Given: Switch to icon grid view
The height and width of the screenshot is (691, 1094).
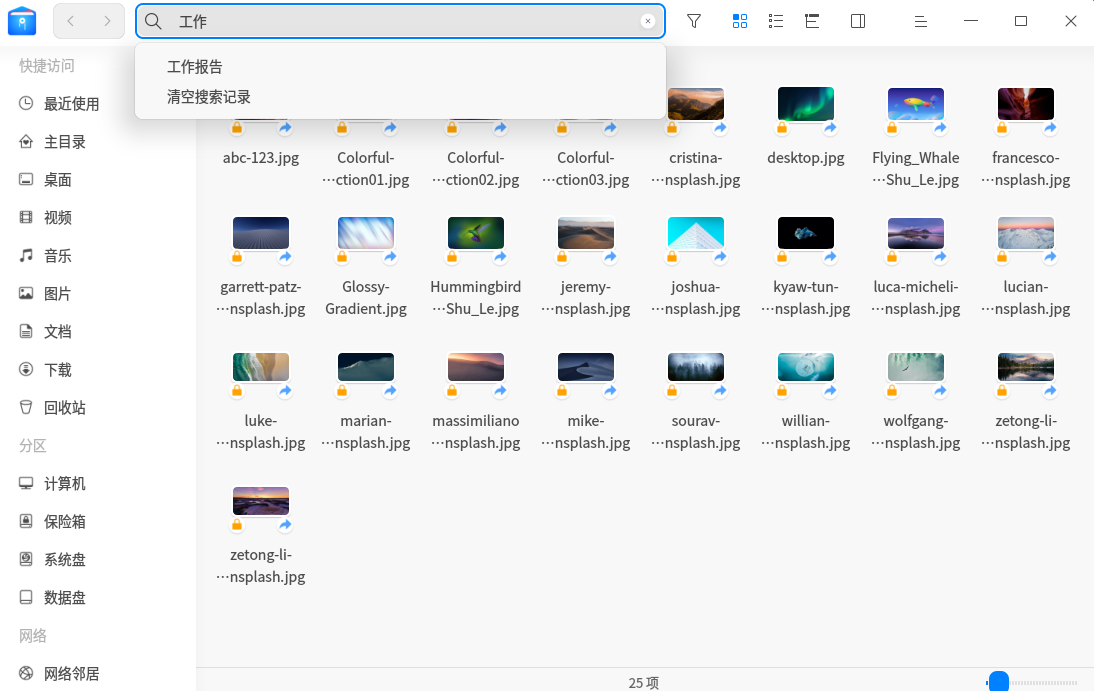Looking at the screenshot, I should click(740, 21).
